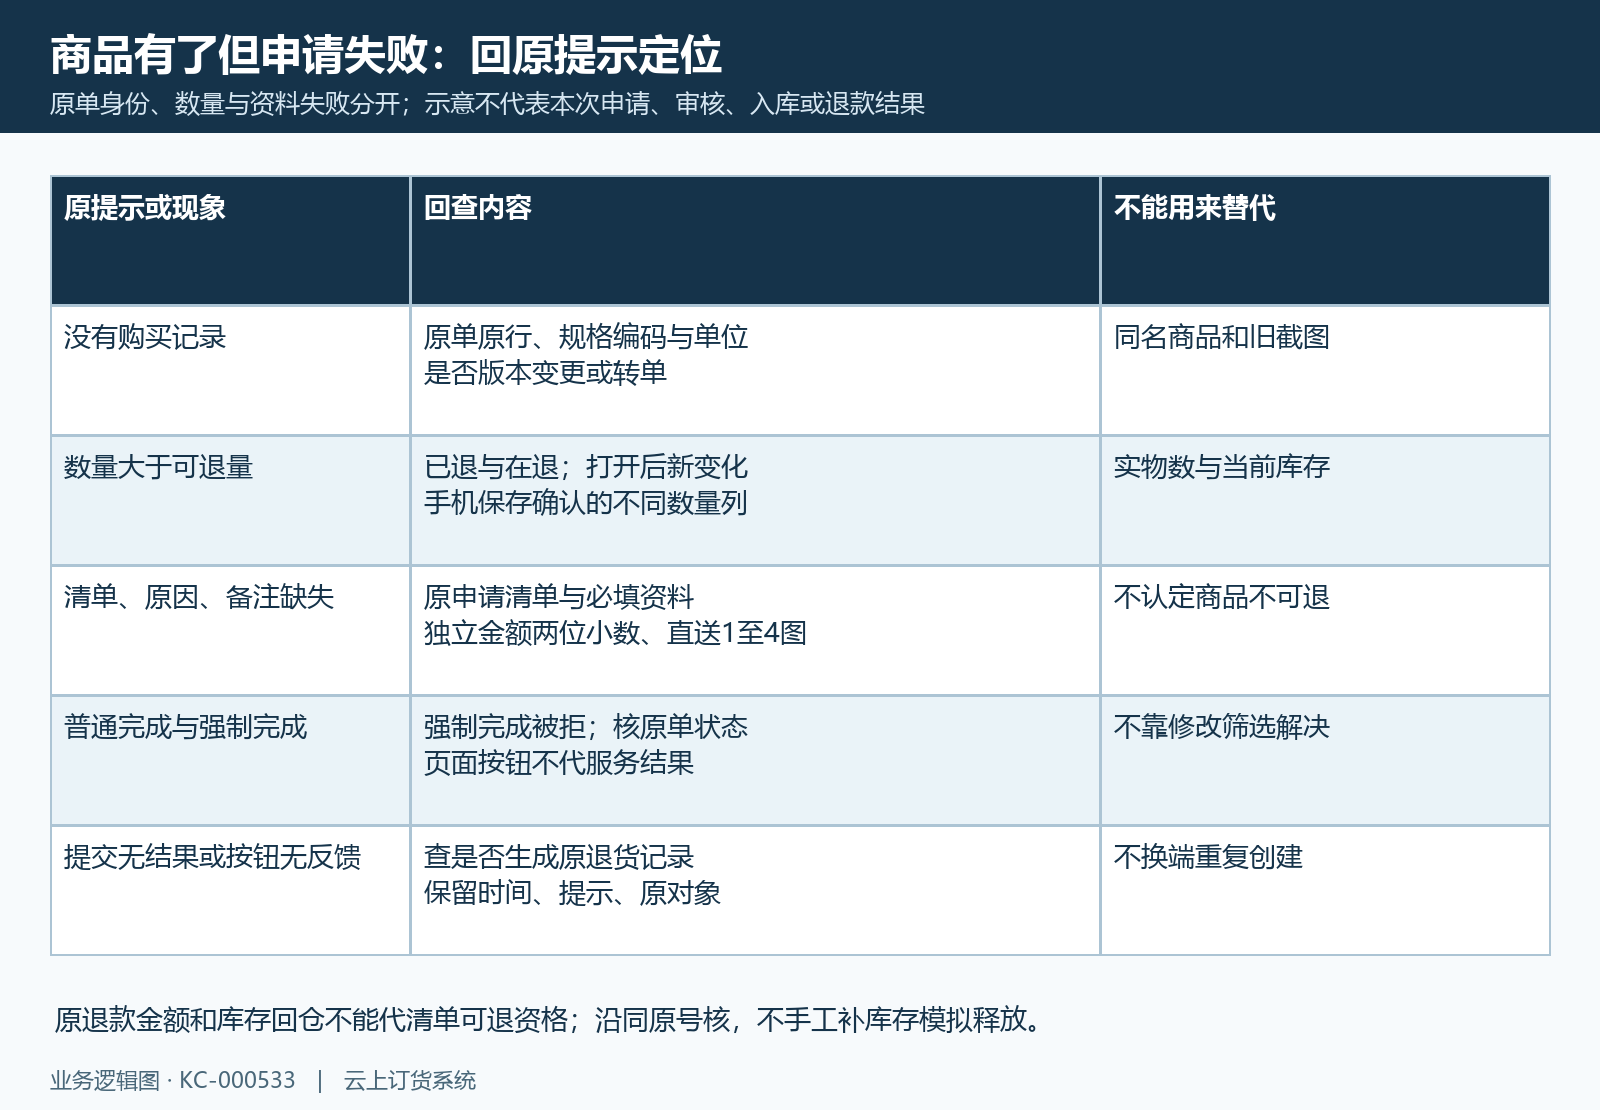
Task: Select the cell 没有购买记录
Action: 230,371
